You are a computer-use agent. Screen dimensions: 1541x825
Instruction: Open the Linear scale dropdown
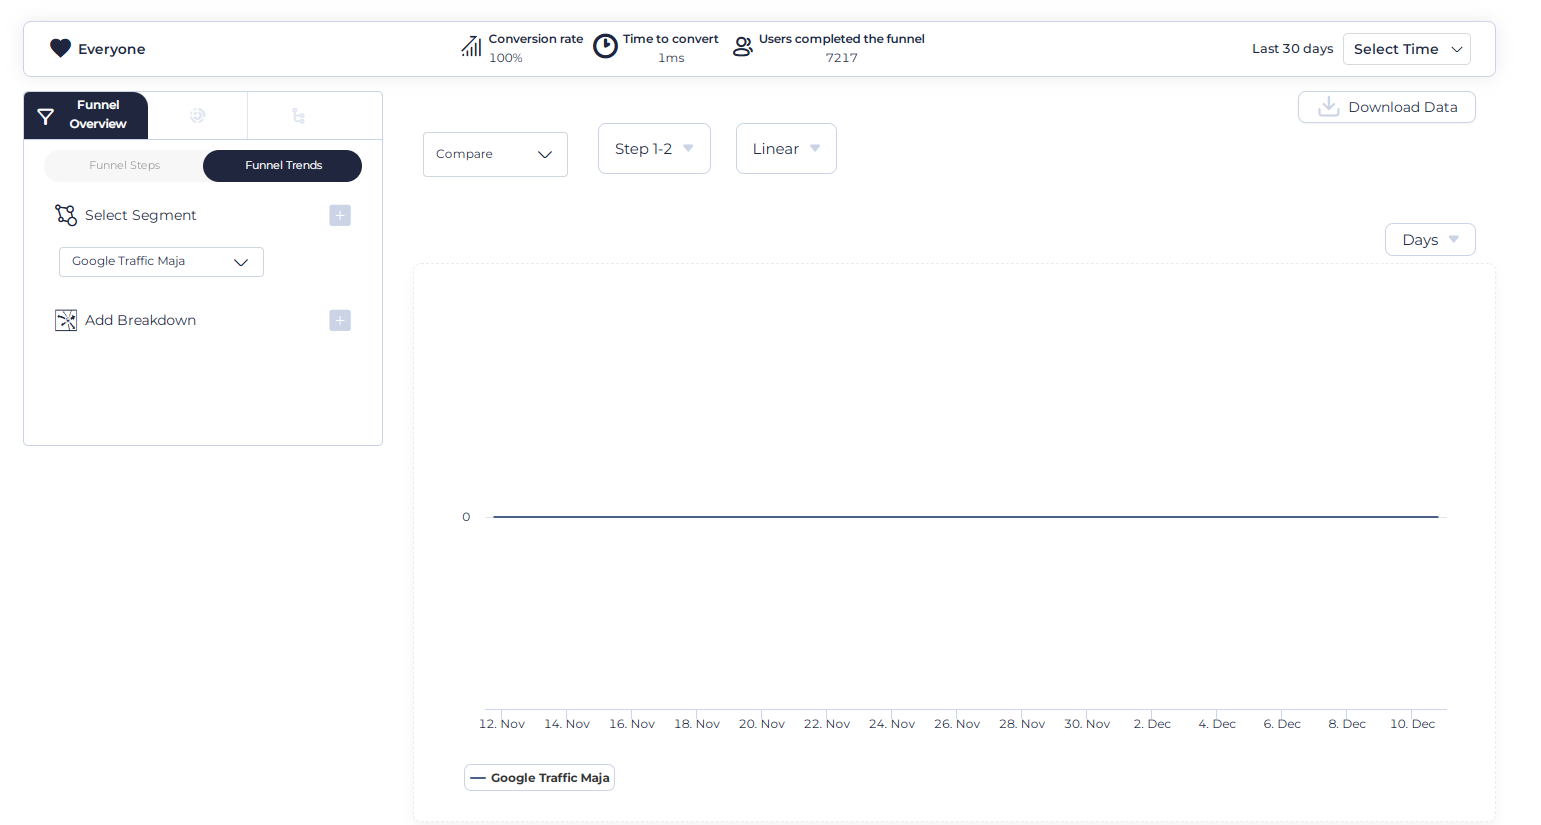coord(786,149)
